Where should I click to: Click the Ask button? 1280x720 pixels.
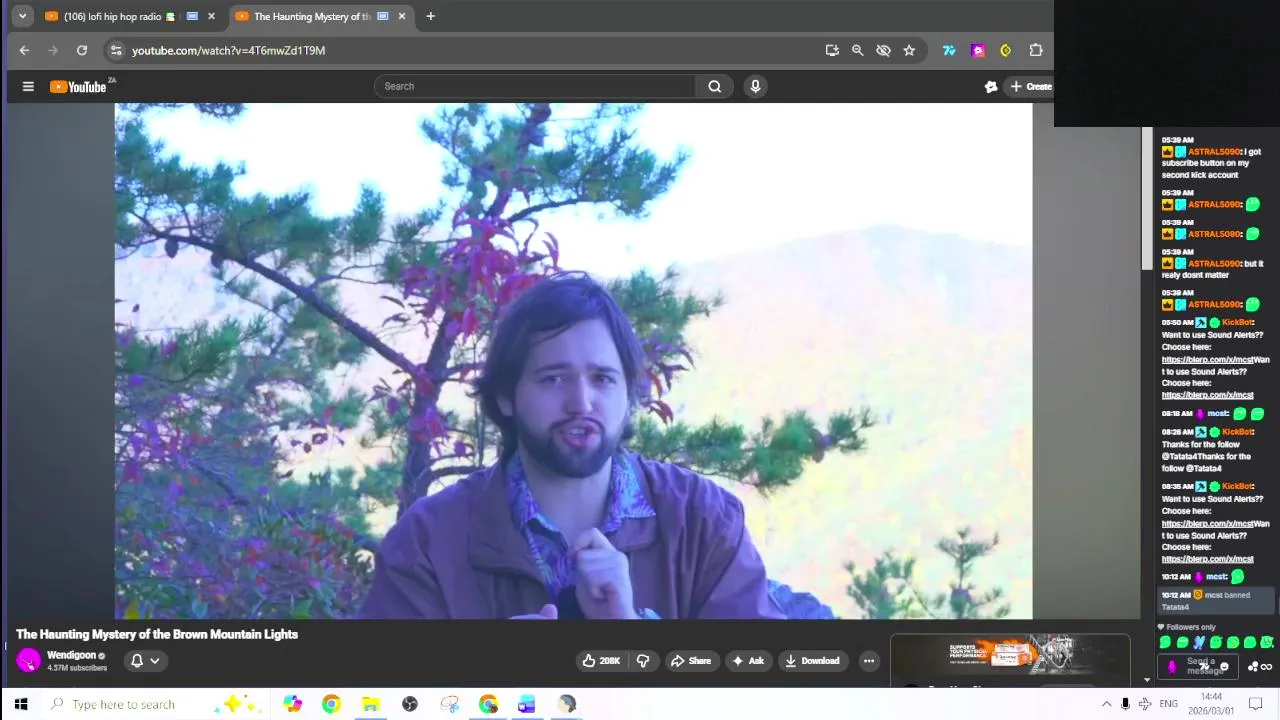tap(748, 661)
